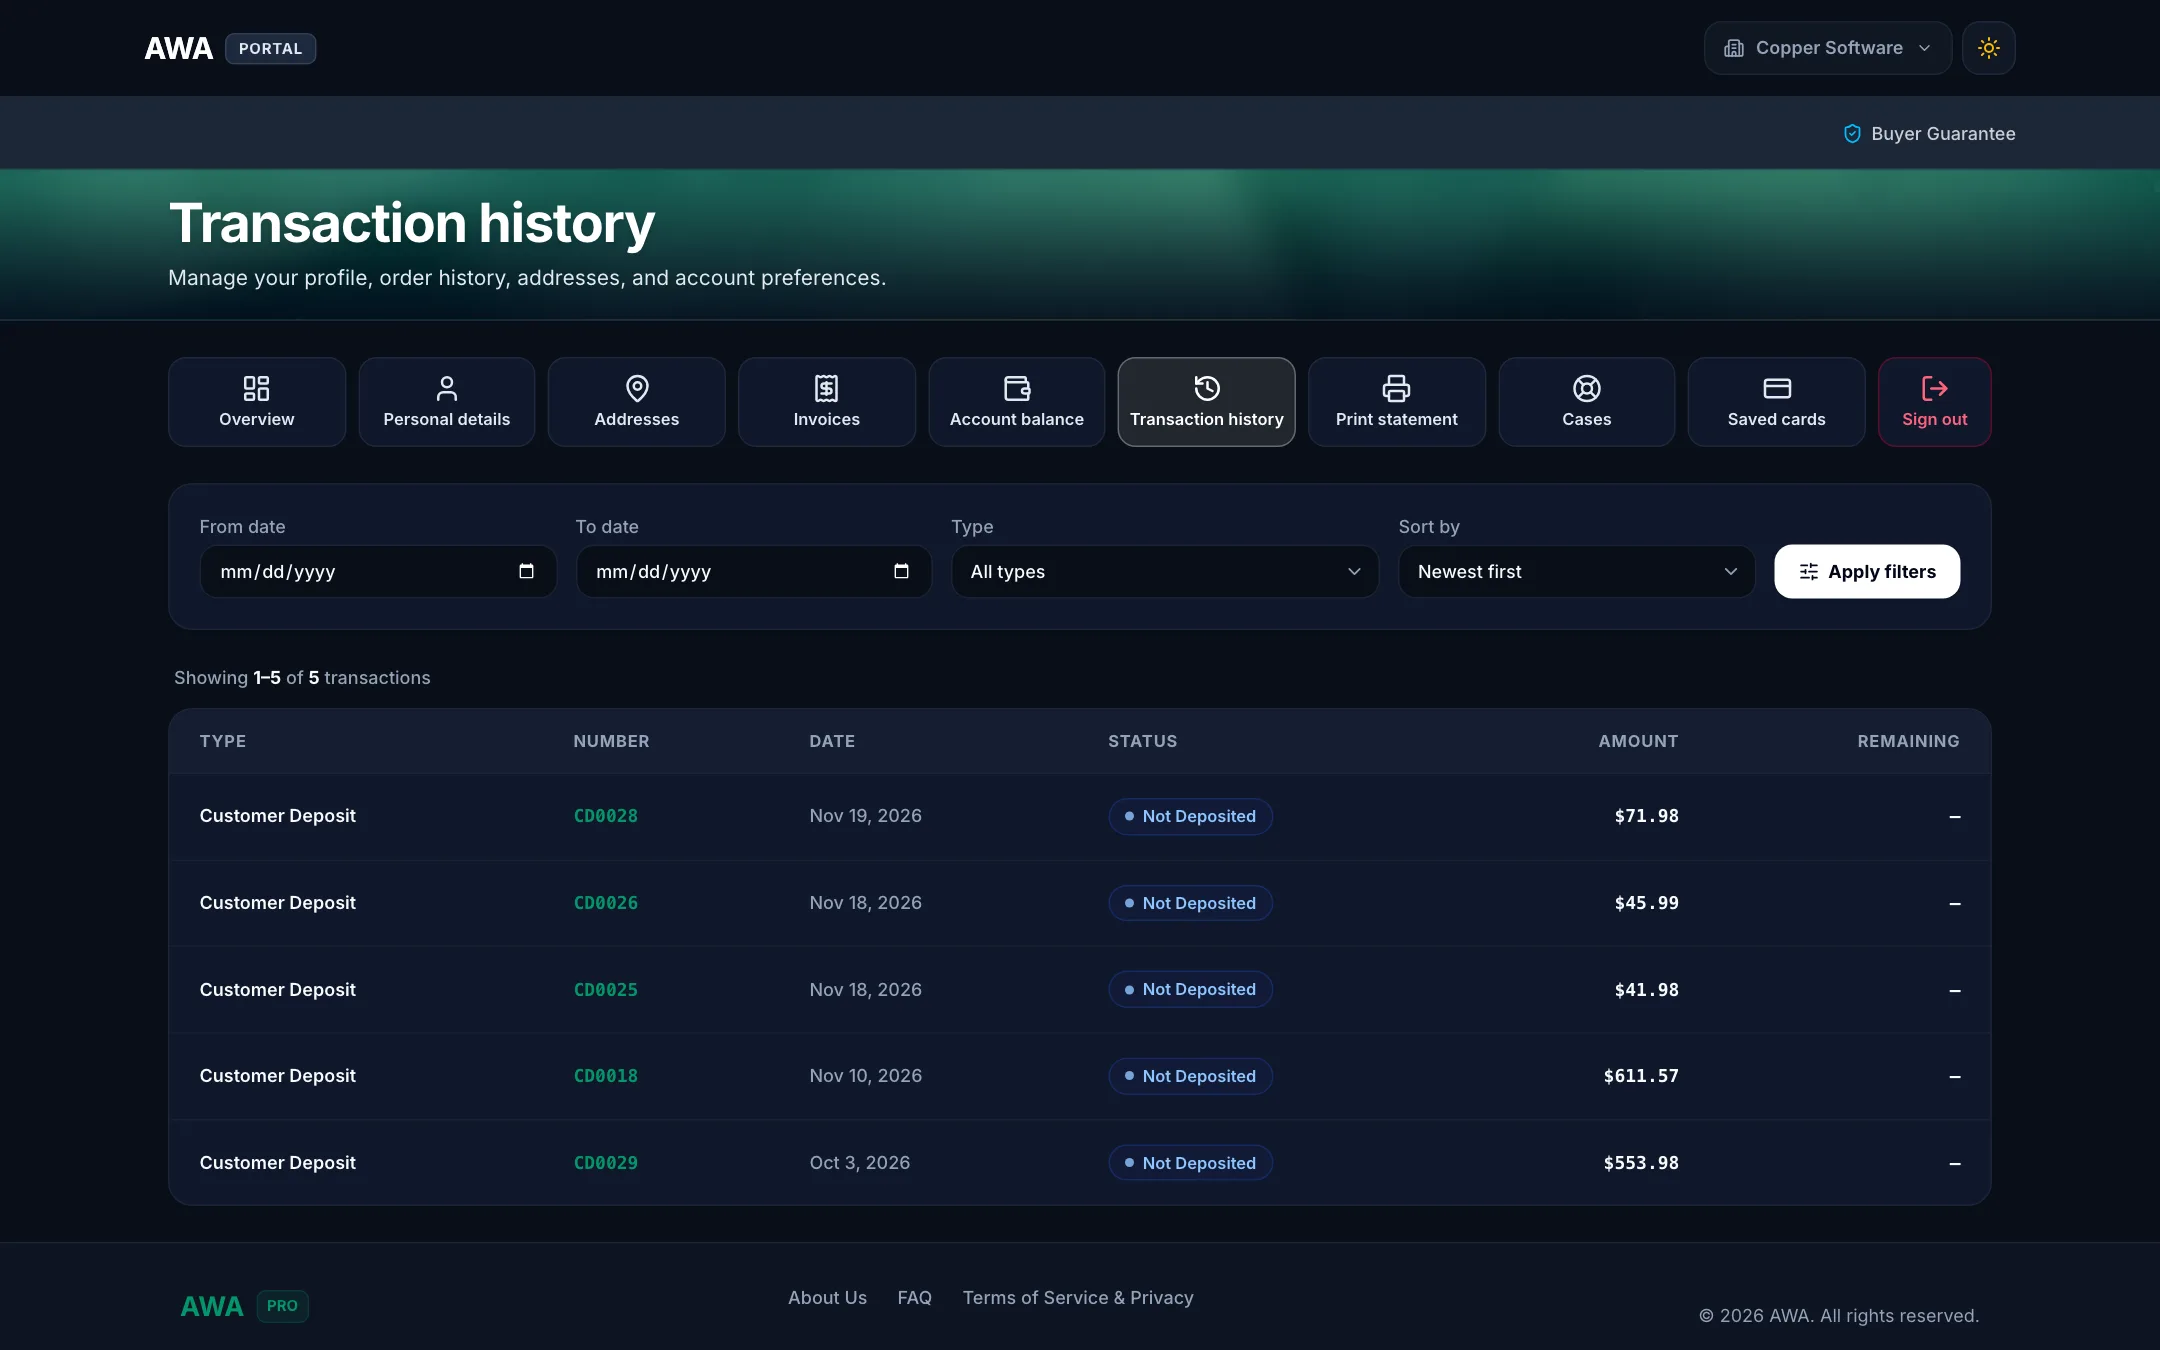Click into the From date field

pos(378,571)
